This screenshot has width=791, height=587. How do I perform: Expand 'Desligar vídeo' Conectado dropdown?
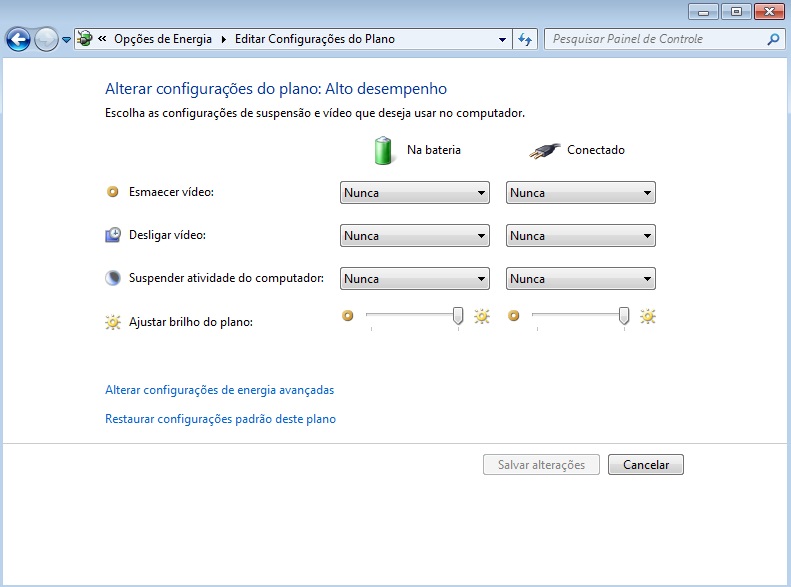click(580, 236)
